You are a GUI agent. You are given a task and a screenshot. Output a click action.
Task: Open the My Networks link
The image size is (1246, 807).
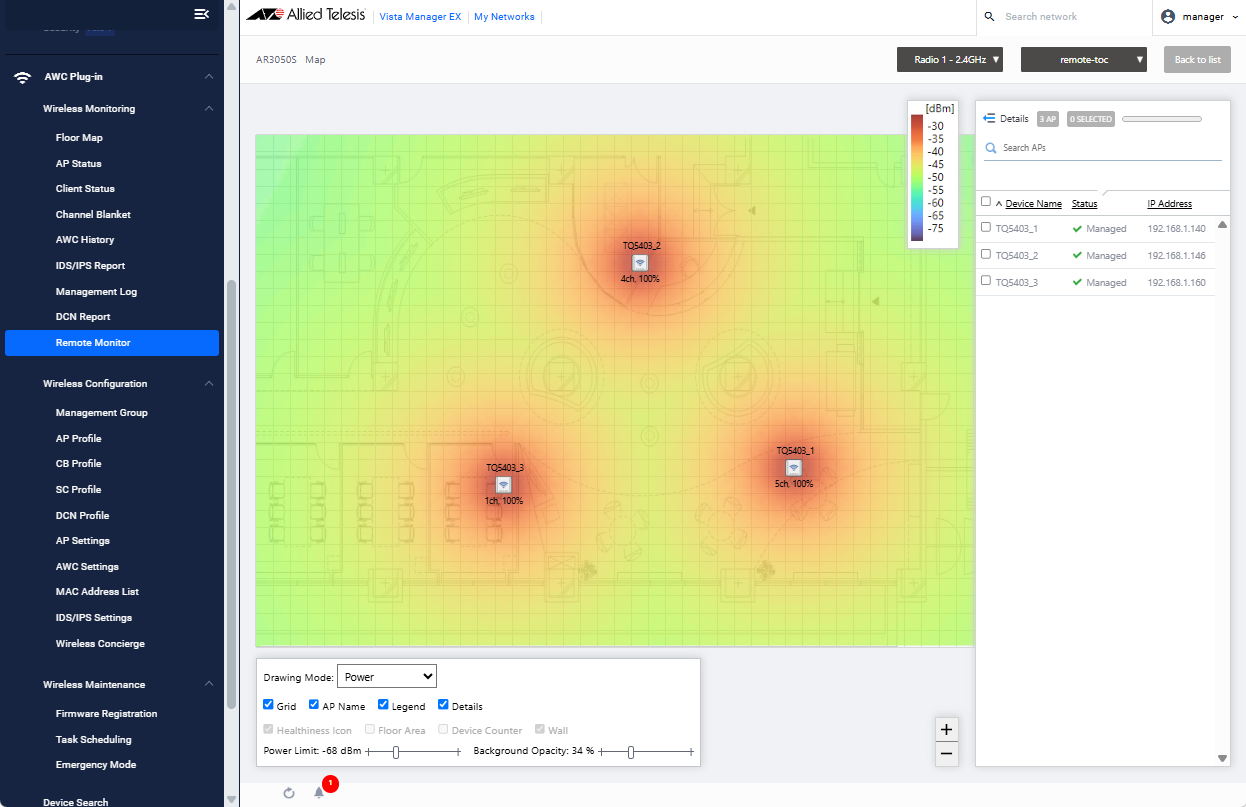click(504, 17)
